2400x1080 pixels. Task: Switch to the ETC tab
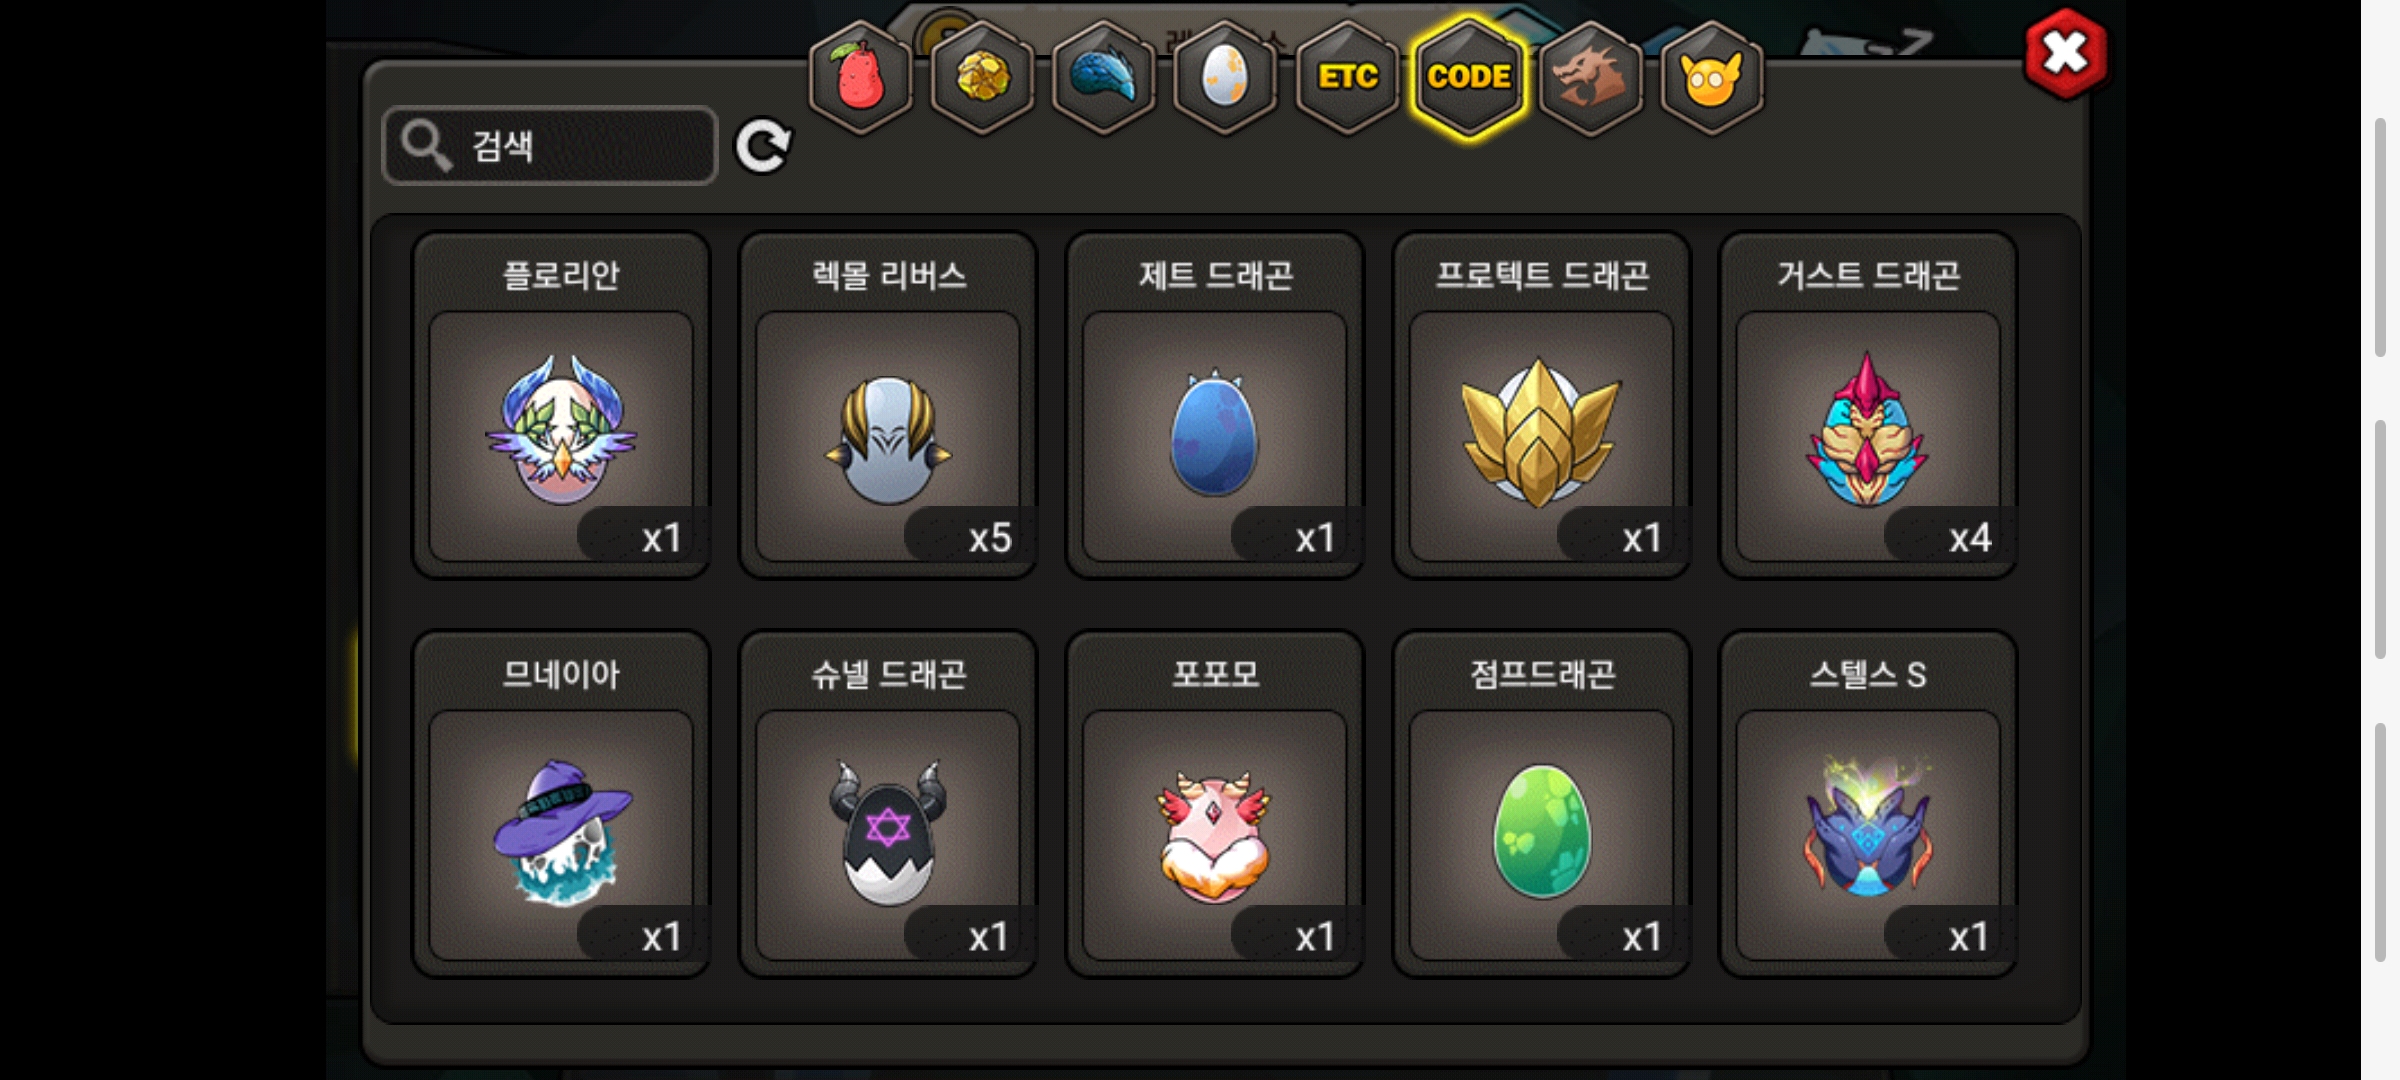point(1347,77)
